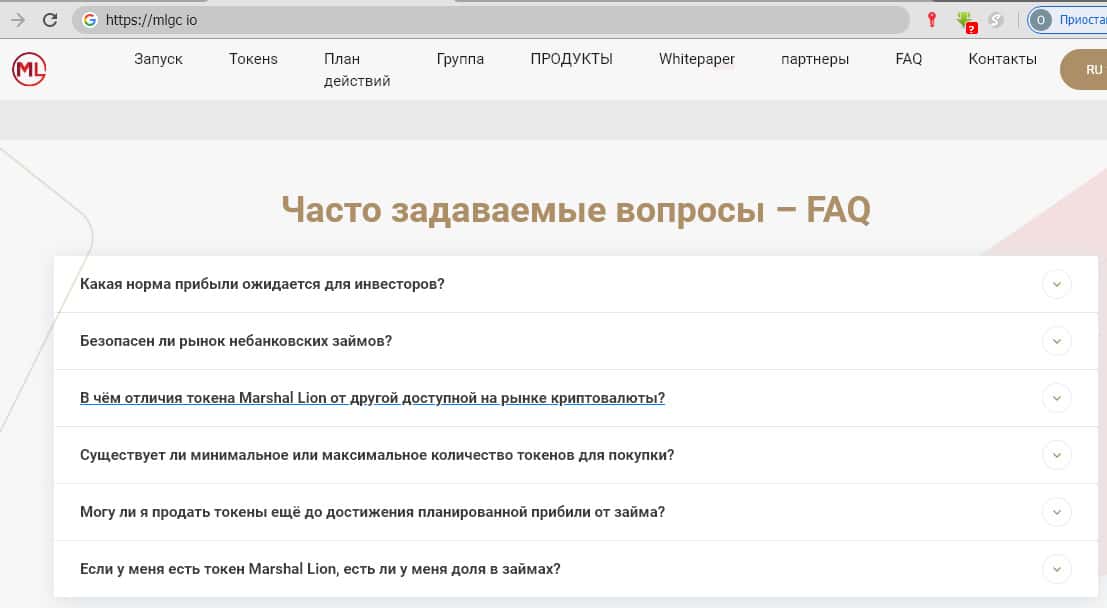1107x608 pixels.
Task: Click the Контакты link in navigation
Action: pyautogui.click(x=1002, y=59)
